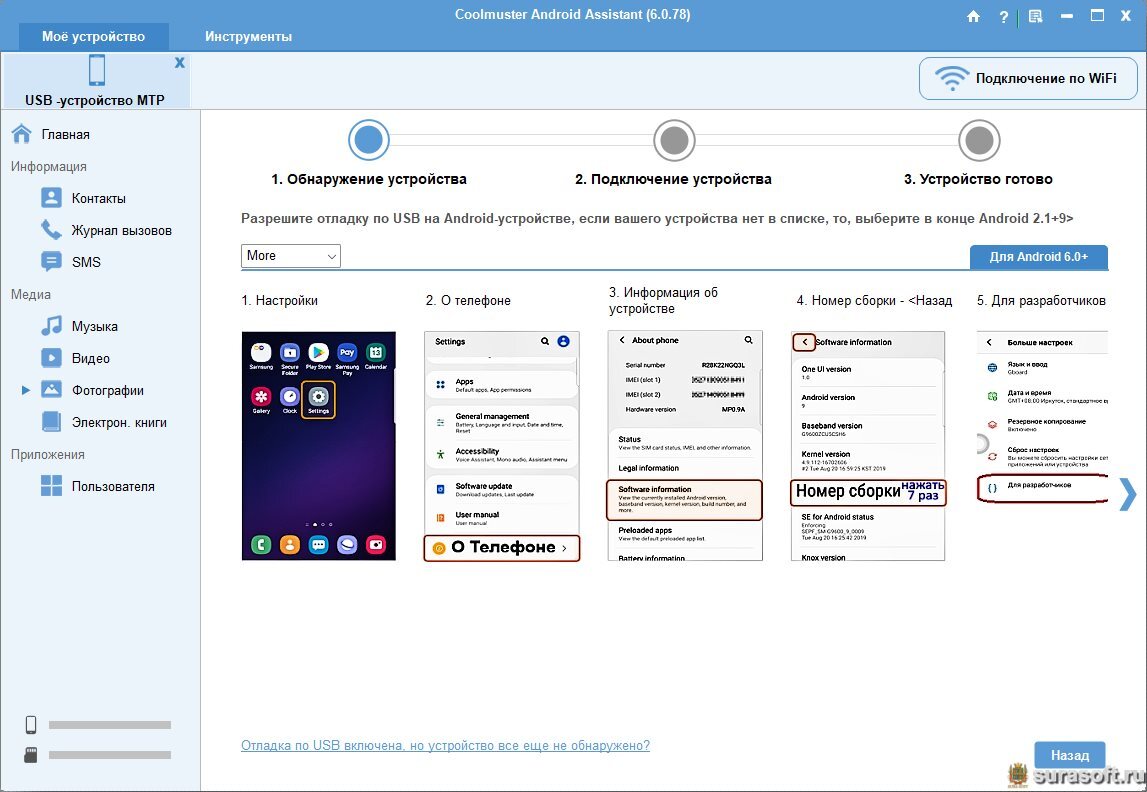Open Электрон. книги ebooks icon
The width and height of the screenshot is (1147, 792).
pos(51,422)
